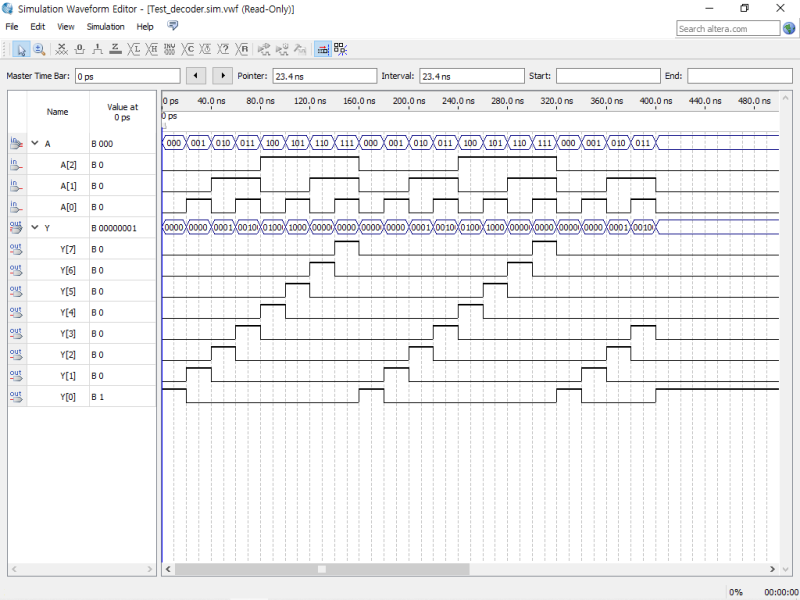Click the Random Values (R) icon
The width and height of the screenshot is (800, 600).
(243, 48)
